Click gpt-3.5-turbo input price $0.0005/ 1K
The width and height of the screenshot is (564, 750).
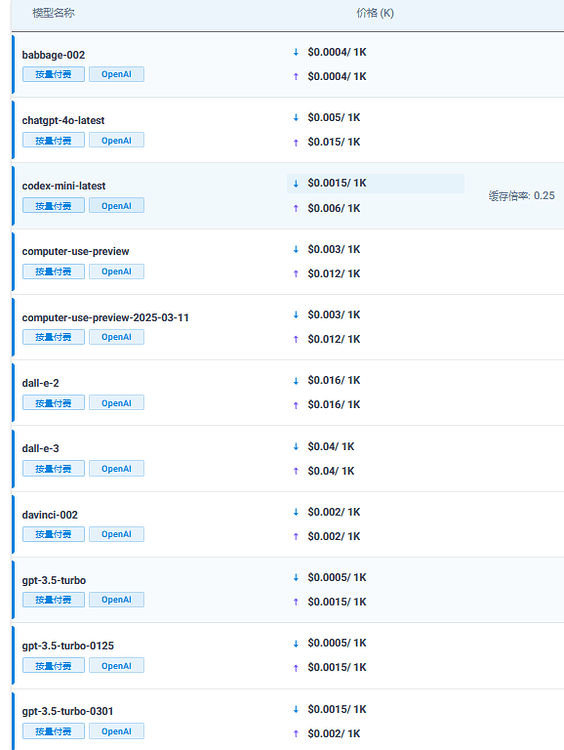(x=337, y=578)
